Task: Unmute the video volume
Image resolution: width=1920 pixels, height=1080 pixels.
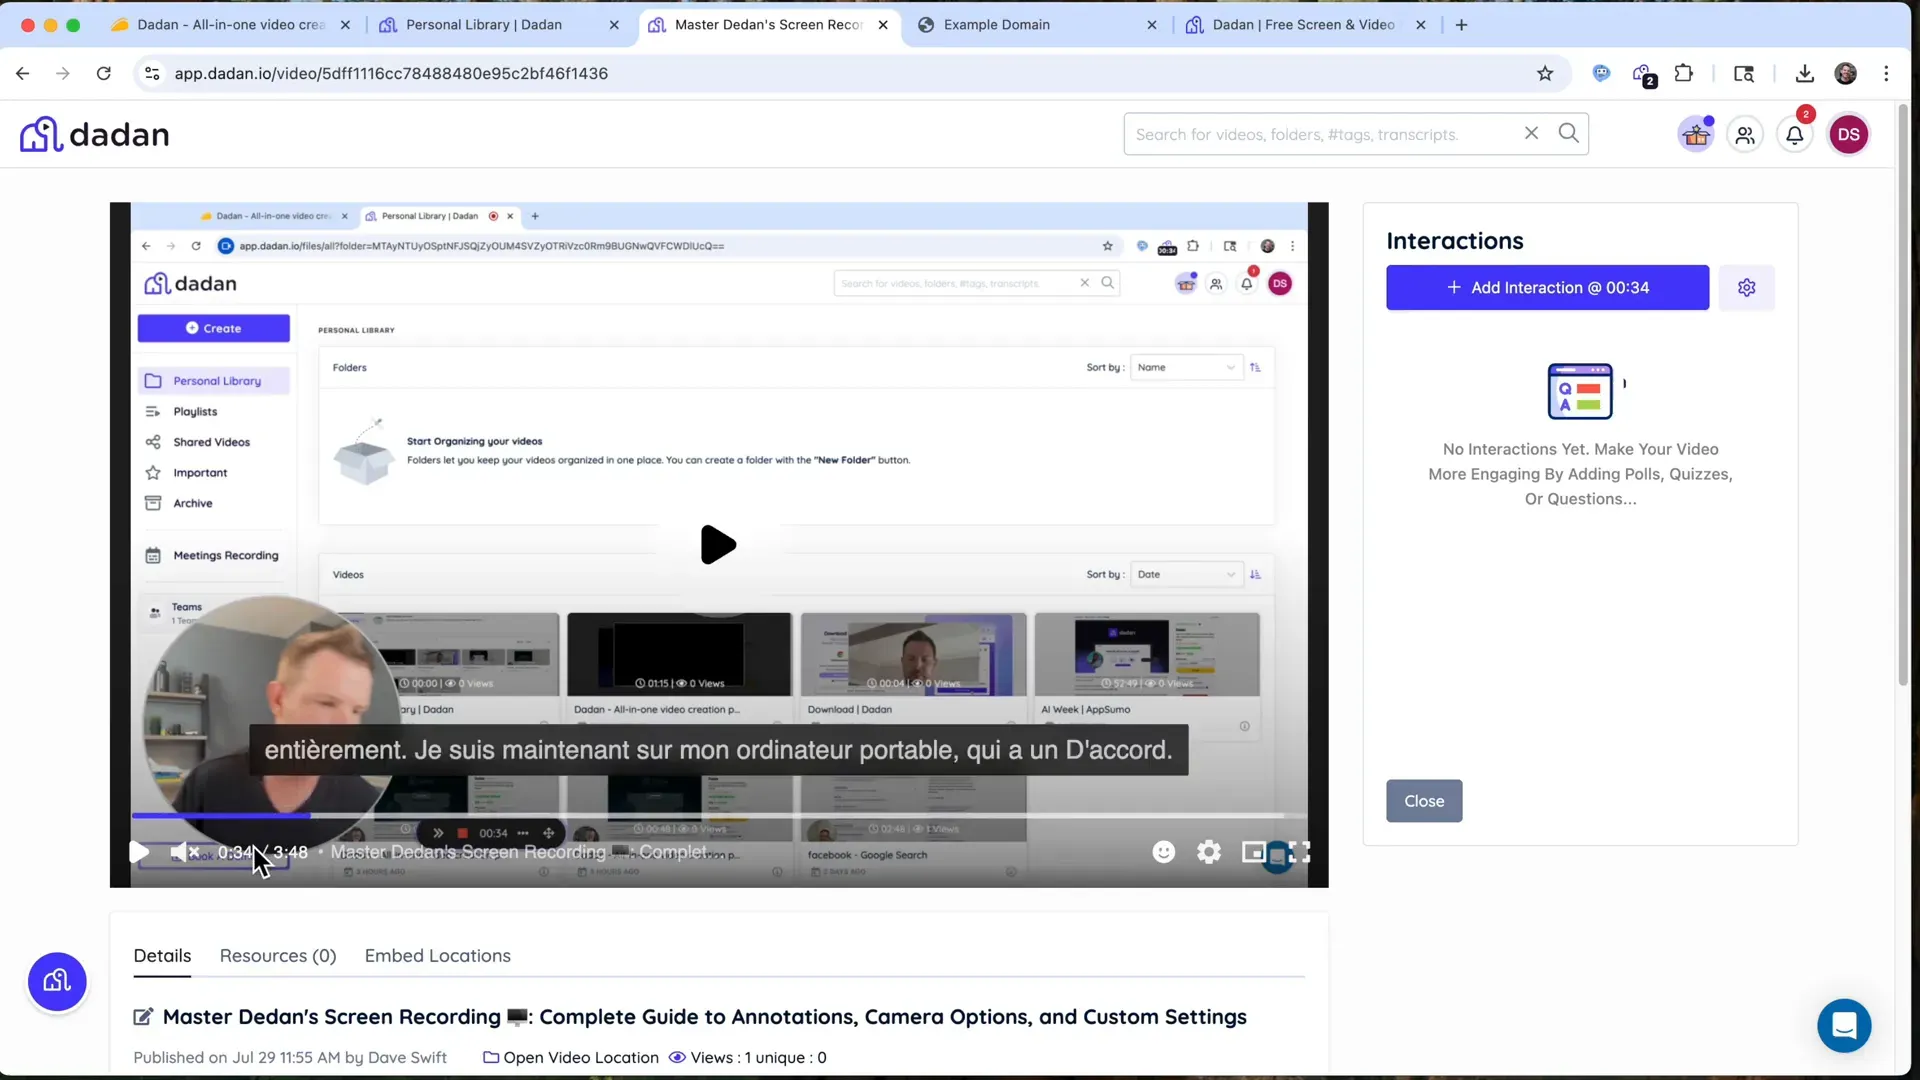Action: click(184, 852)
